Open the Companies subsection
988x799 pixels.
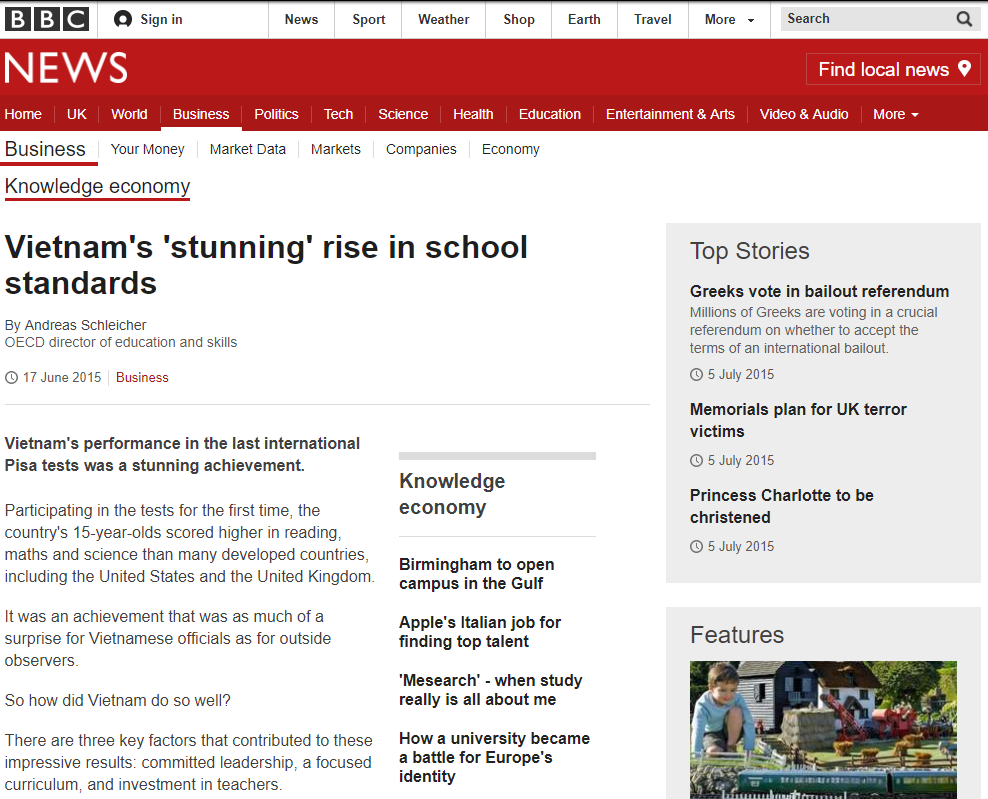point(422,149)
